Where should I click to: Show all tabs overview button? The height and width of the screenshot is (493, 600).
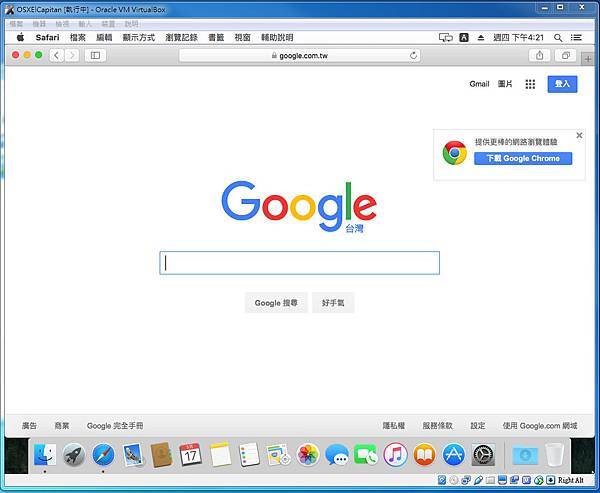[x=566, y=56]
